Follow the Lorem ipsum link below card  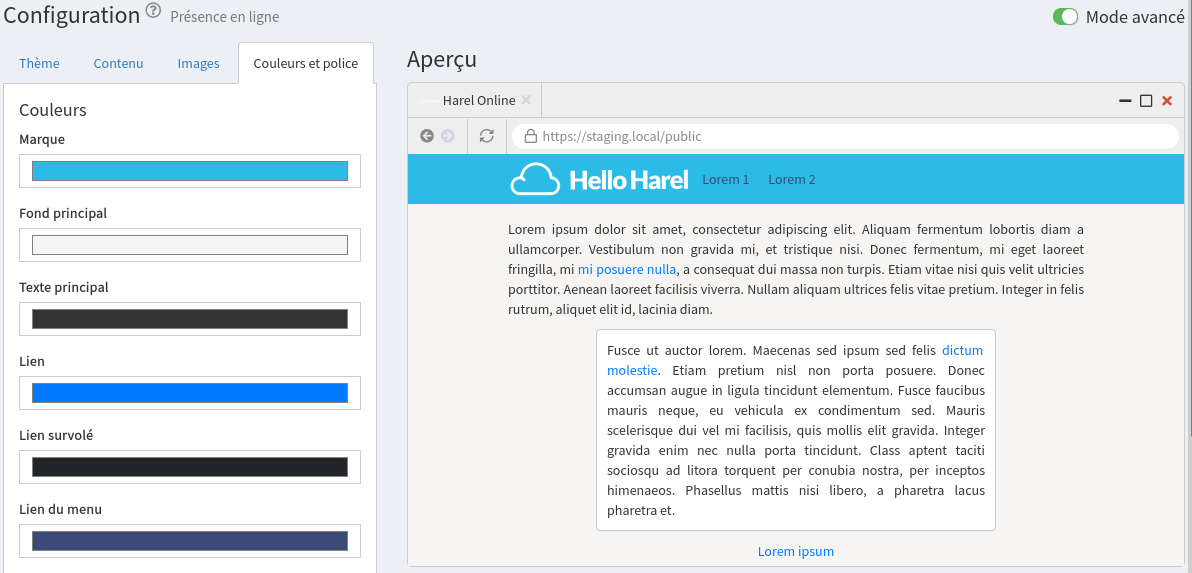coord(795,552)
